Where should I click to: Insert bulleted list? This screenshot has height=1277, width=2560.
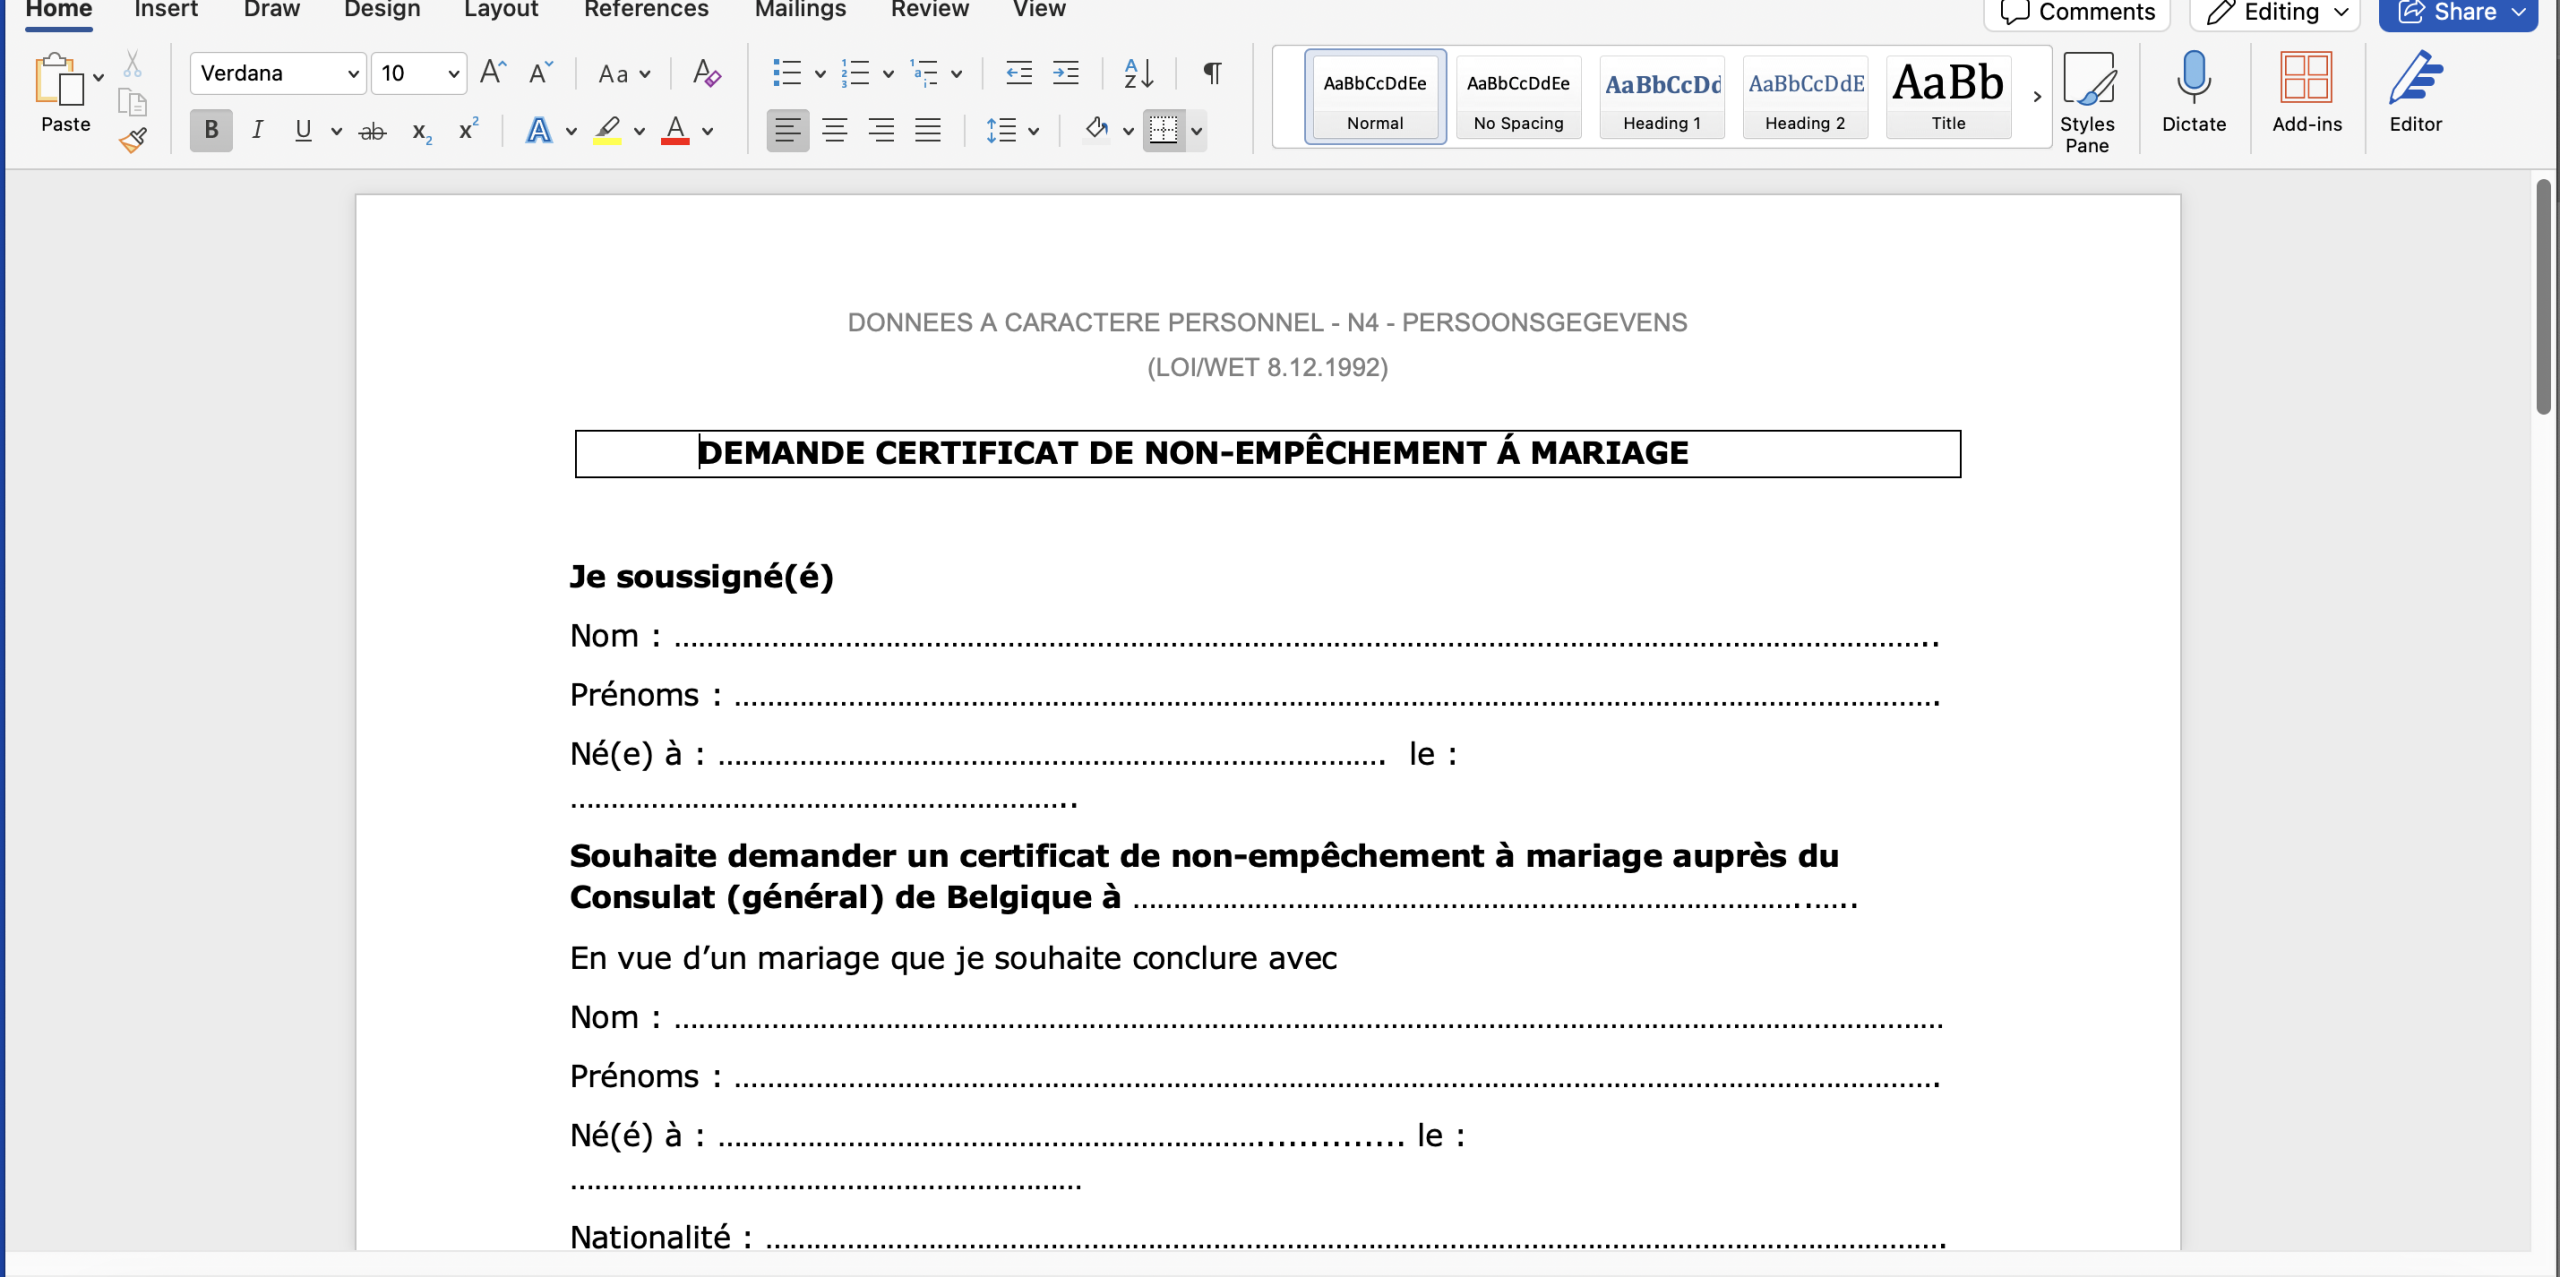point(787,73)
